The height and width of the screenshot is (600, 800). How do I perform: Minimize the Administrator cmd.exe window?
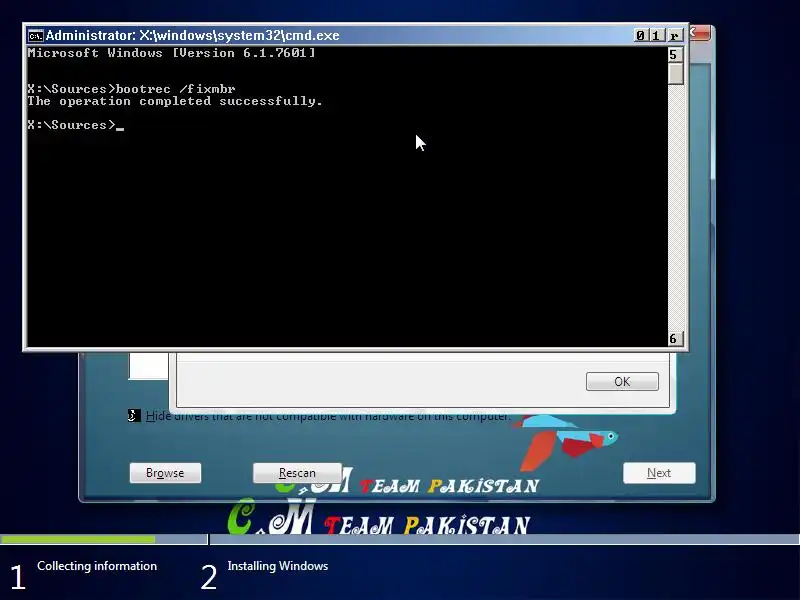point(641,35)
